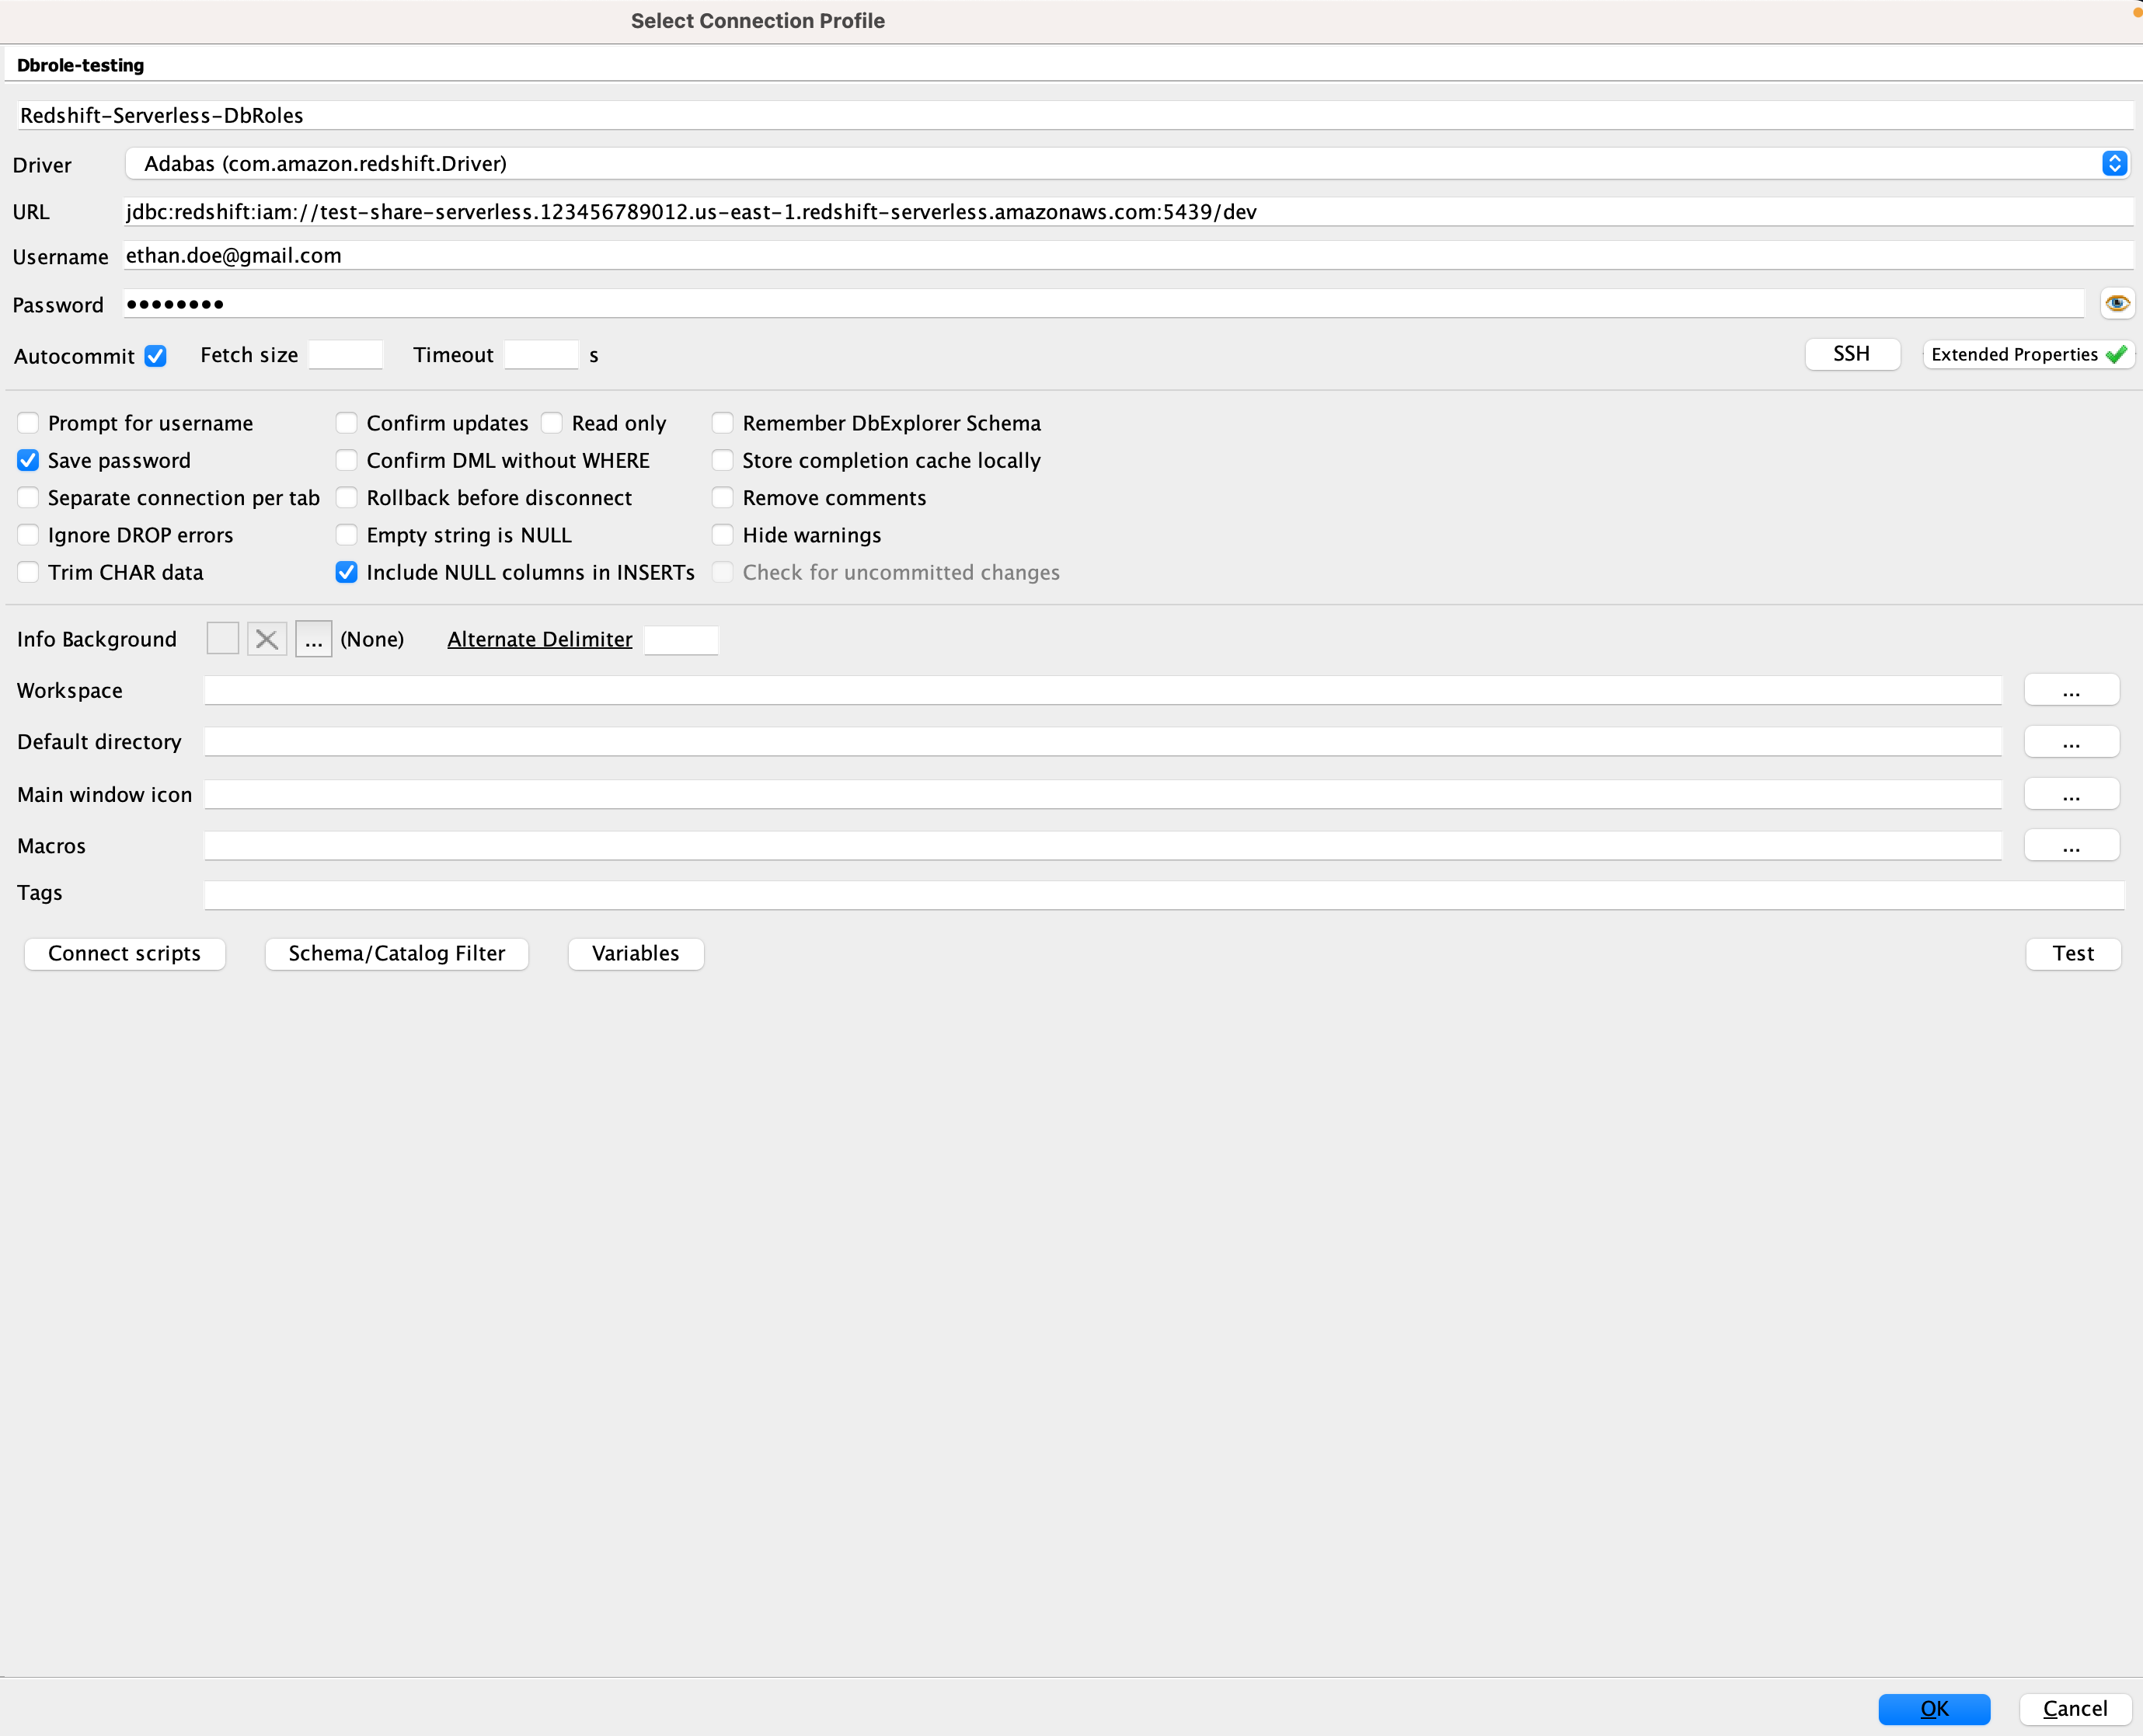Confirm the profile with OK
This screenshot has height=1736, width=2143.
[x=1933, y=1708]
